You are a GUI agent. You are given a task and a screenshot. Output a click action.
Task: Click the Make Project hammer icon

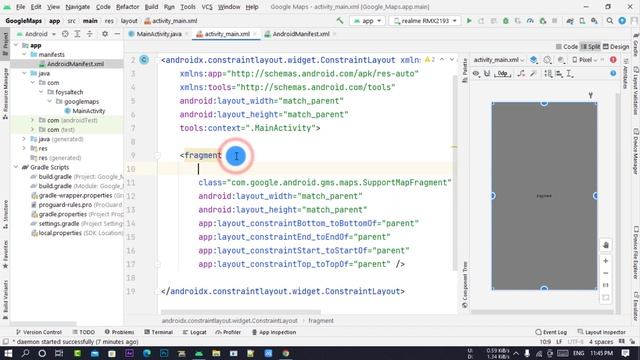340,20
